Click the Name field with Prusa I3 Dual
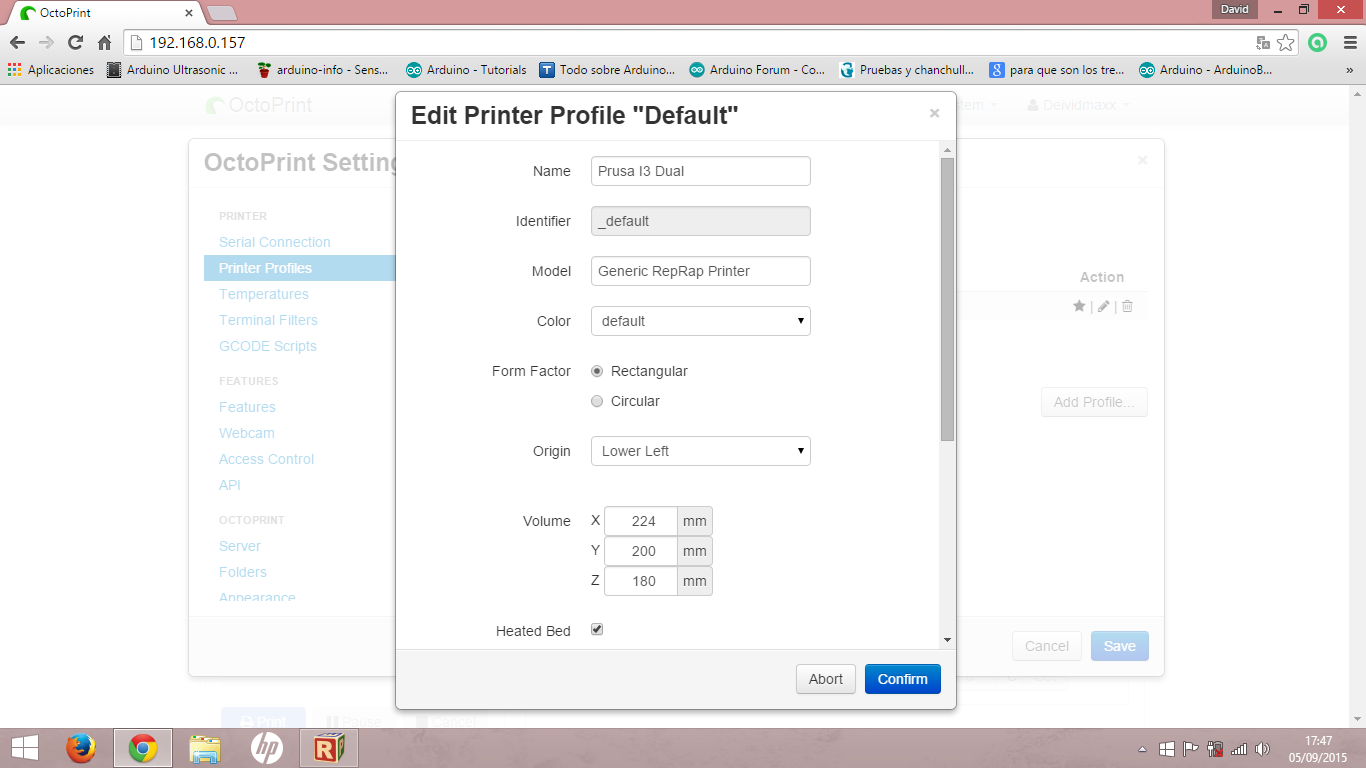The width and height of the screenshot is (1366, 768). pyautogui.click(x=701, y=171)
